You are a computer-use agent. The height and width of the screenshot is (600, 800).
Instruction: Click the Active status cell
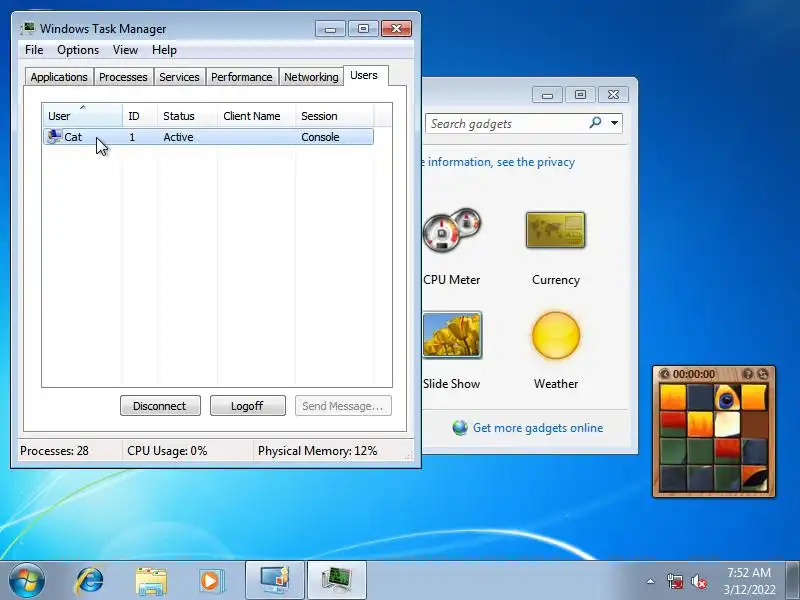click(x=178, y=137)
